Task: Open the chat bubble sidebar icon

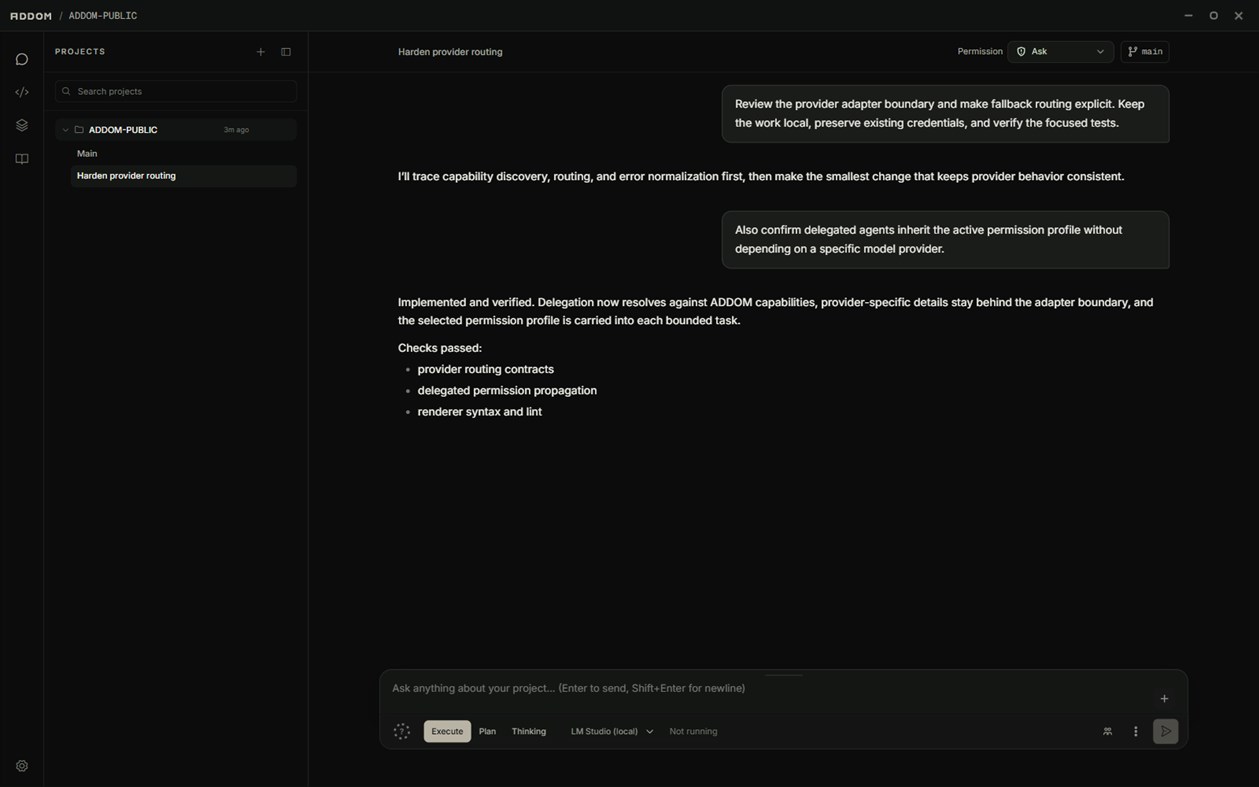Action: click(22, 59)
